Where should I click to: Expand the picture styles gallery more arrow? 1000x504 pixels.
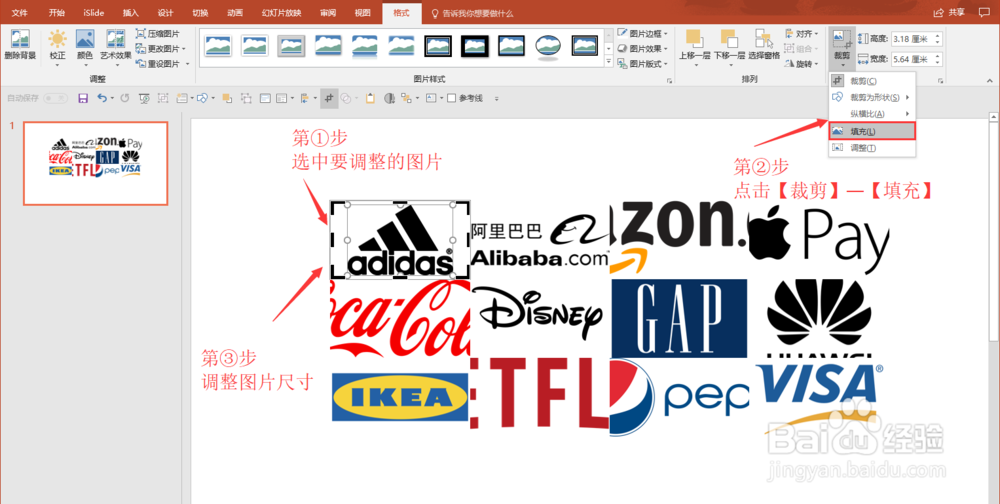pyautogui.click(x=608, y=62)
